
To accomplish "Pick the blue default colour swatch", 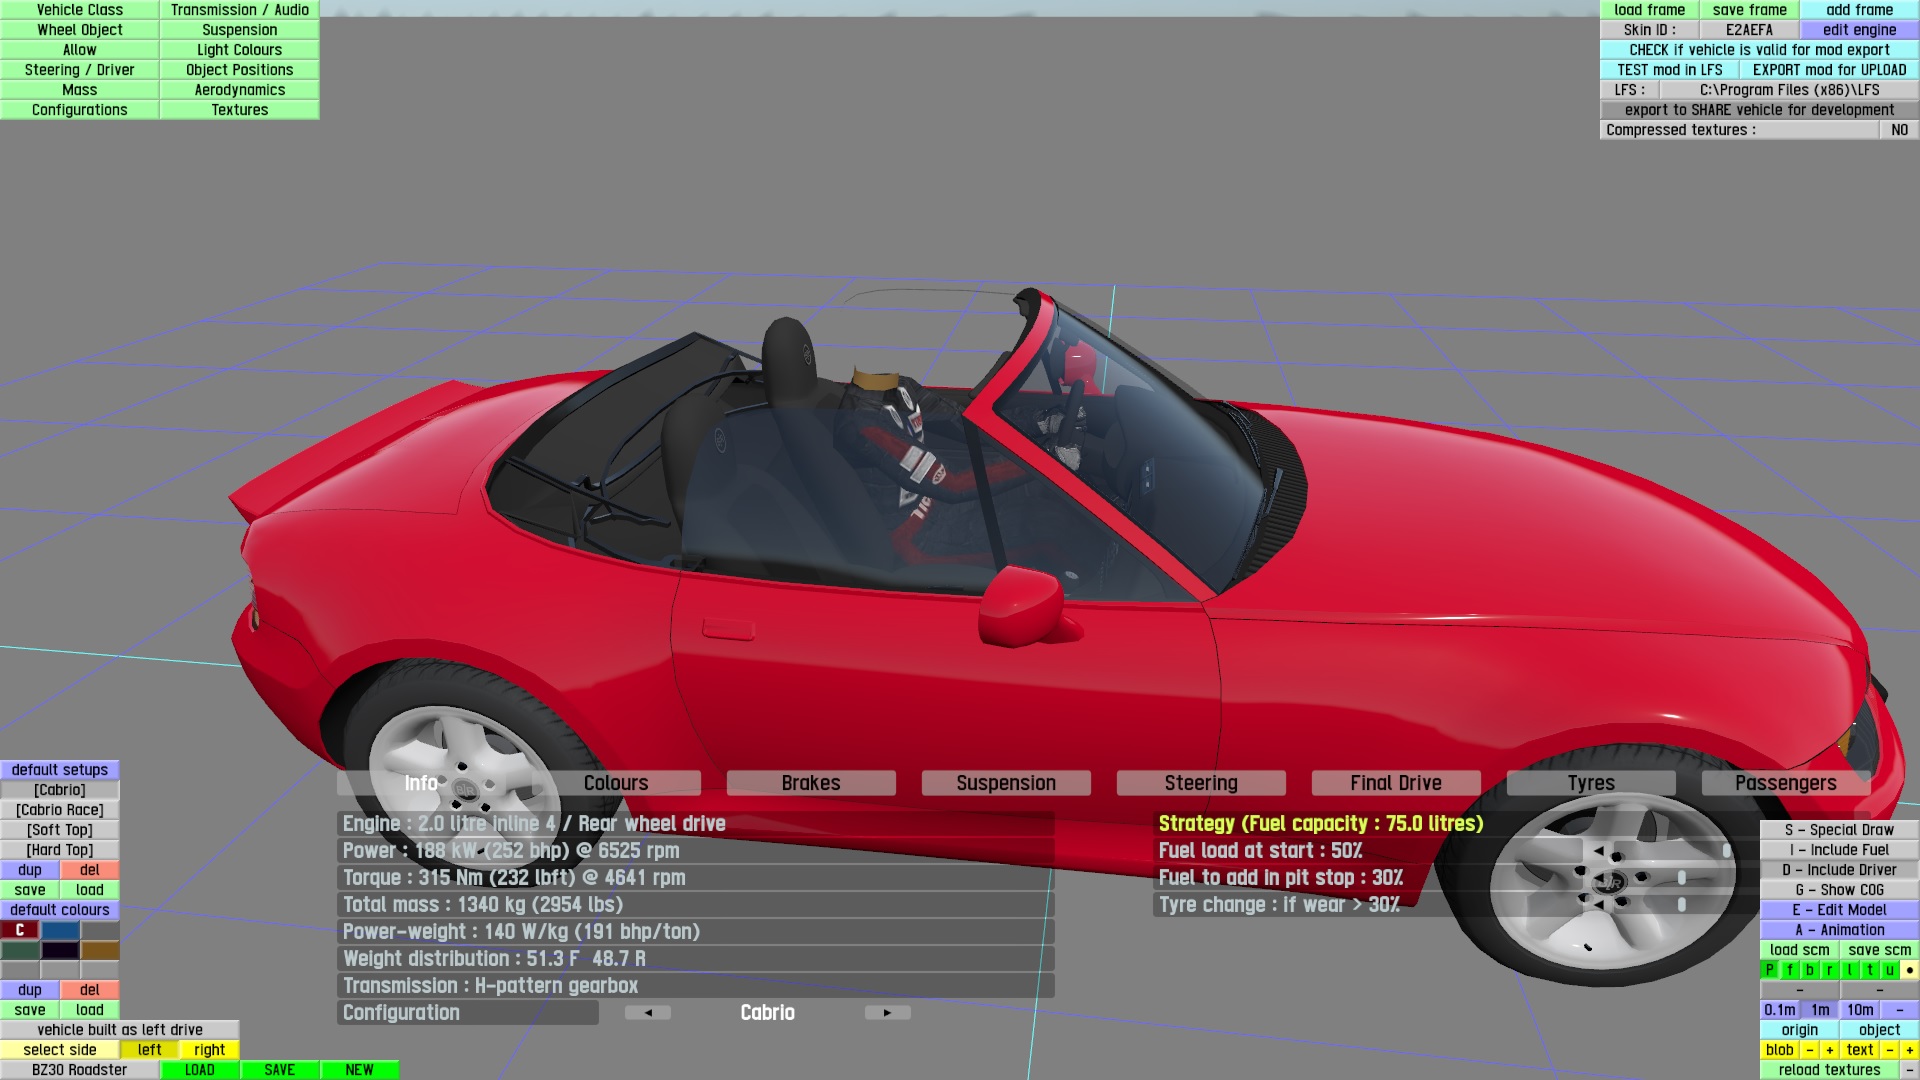I will [x=60, y=930].
